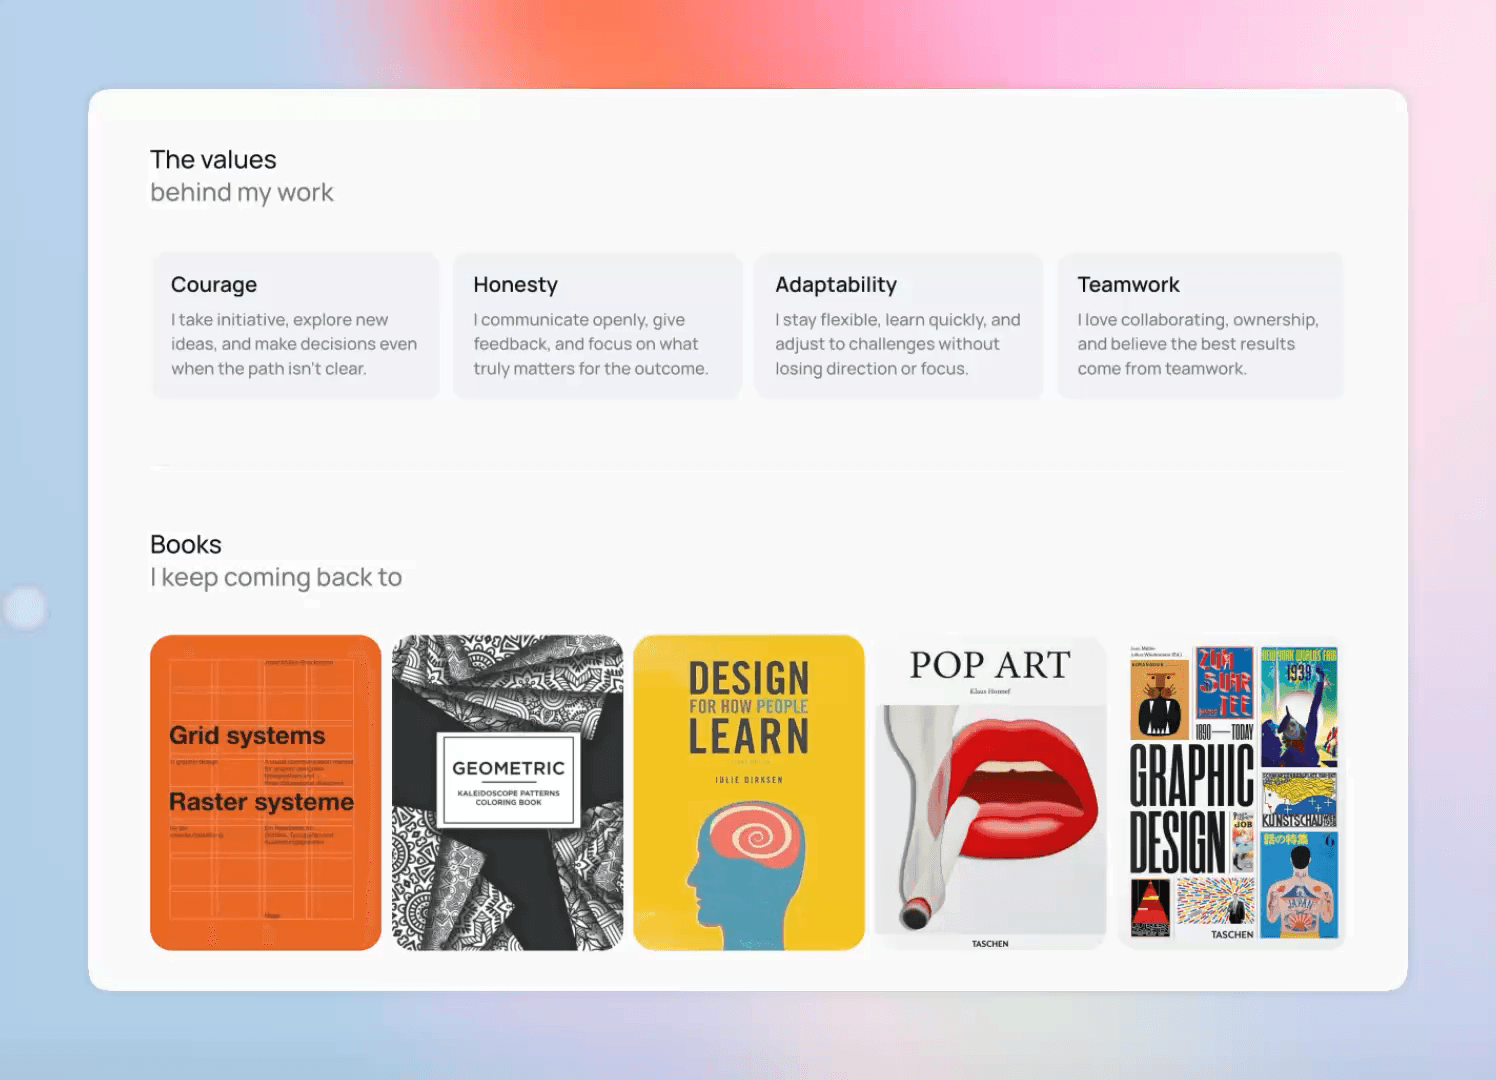
Task: Click 'I keep coming back to' text
Action: point(276,578)
